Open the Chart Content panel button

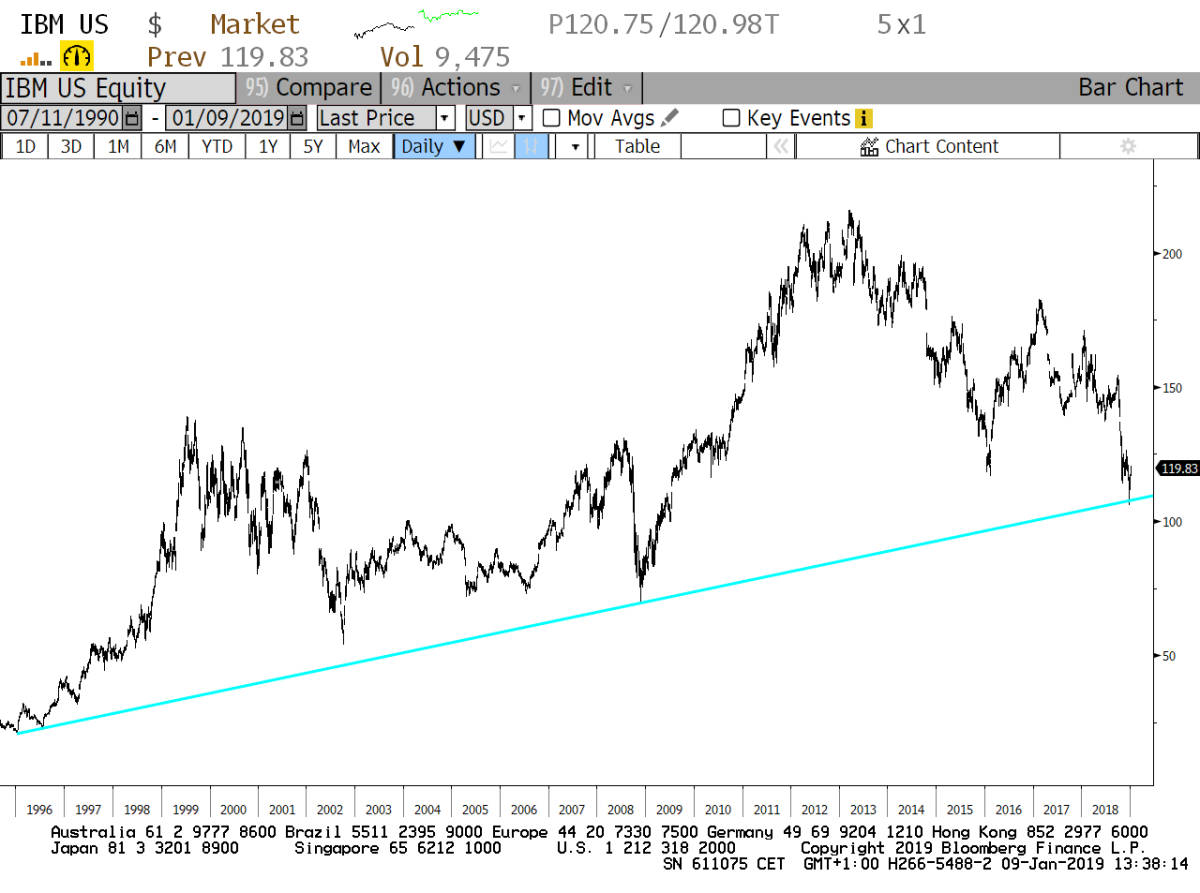click(x=929, y=146)
